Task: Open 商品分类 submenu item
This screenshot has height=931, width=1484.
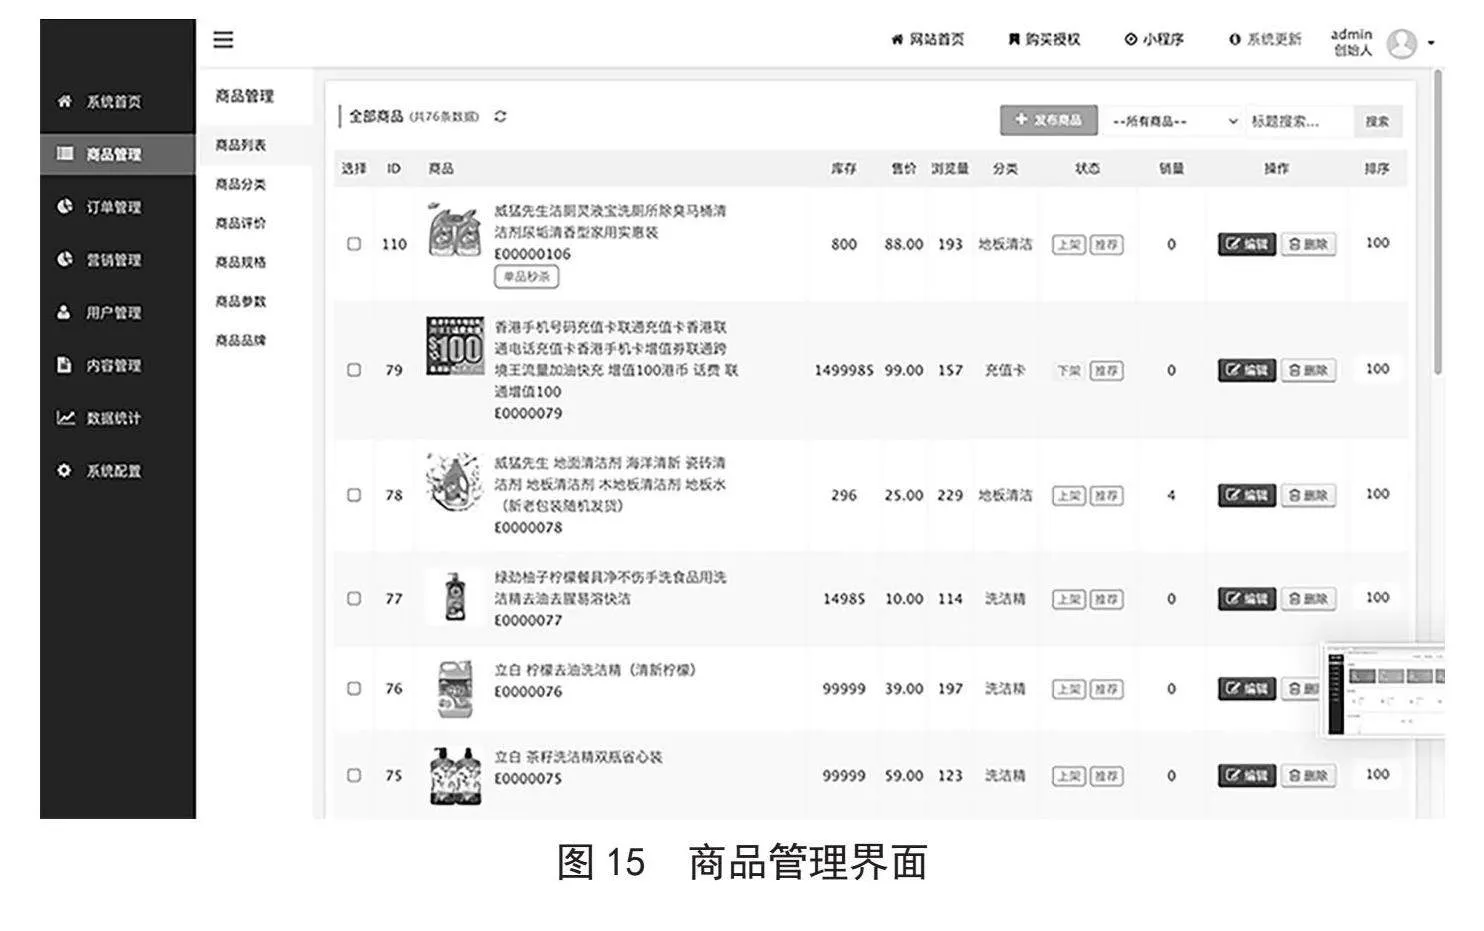Action: (241, 184)
